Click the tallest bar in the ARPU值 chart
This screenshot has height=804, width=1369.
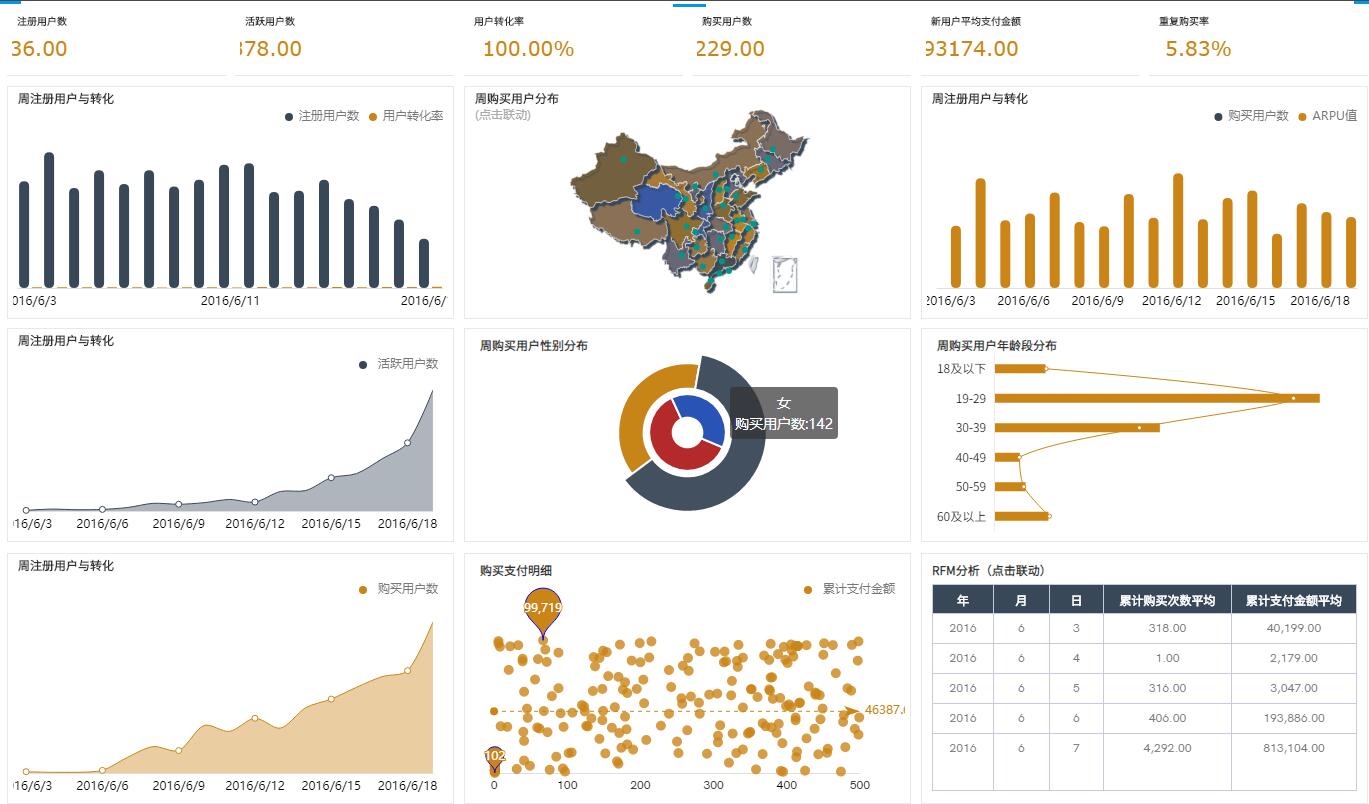click(1178, 231)
